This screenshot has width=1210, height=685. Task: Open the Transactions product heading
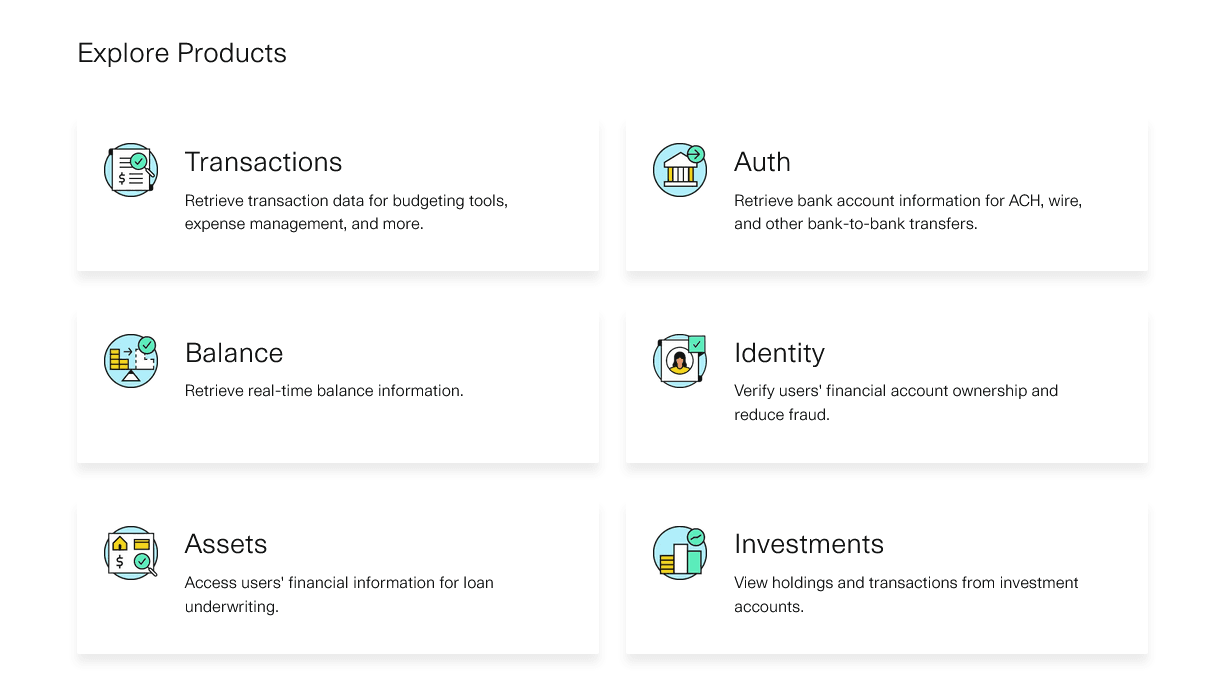tap(263, 162)
